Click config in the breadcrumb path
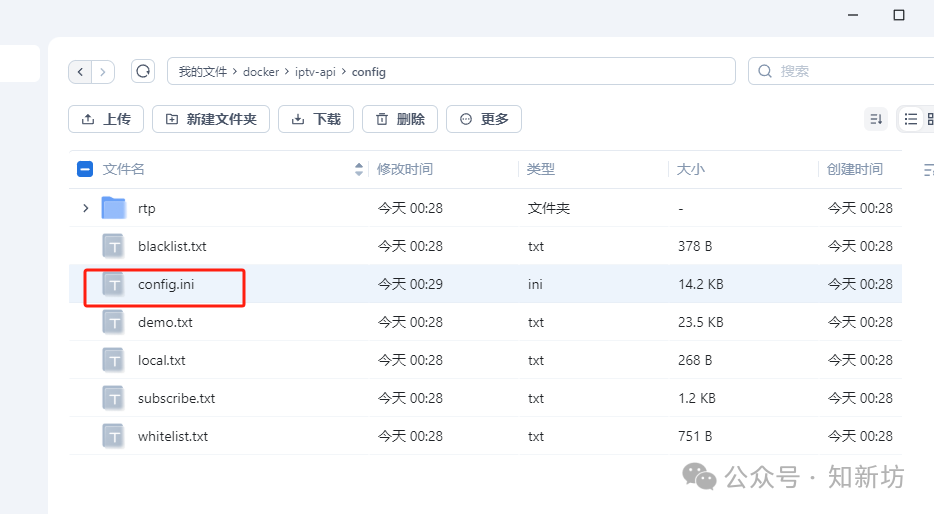 [369, 71]
